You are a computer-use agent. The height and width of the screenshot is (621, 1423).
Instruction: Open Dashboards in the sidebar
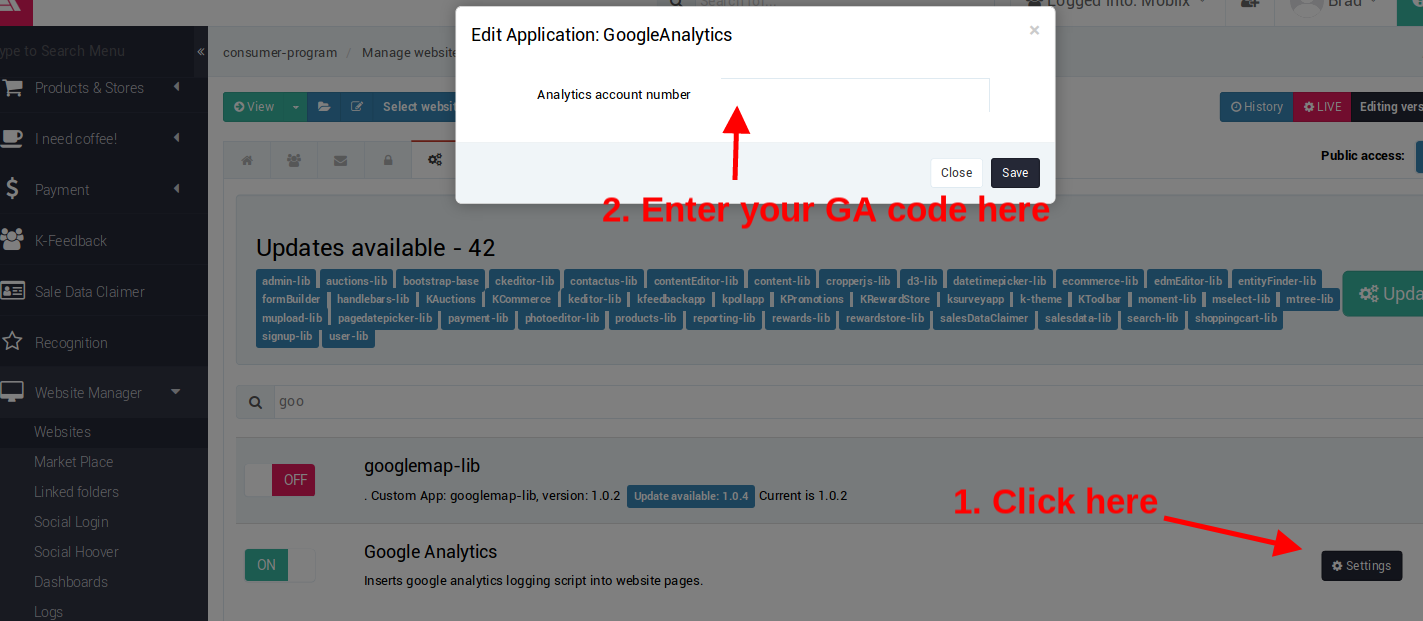[x=70, y=582]
